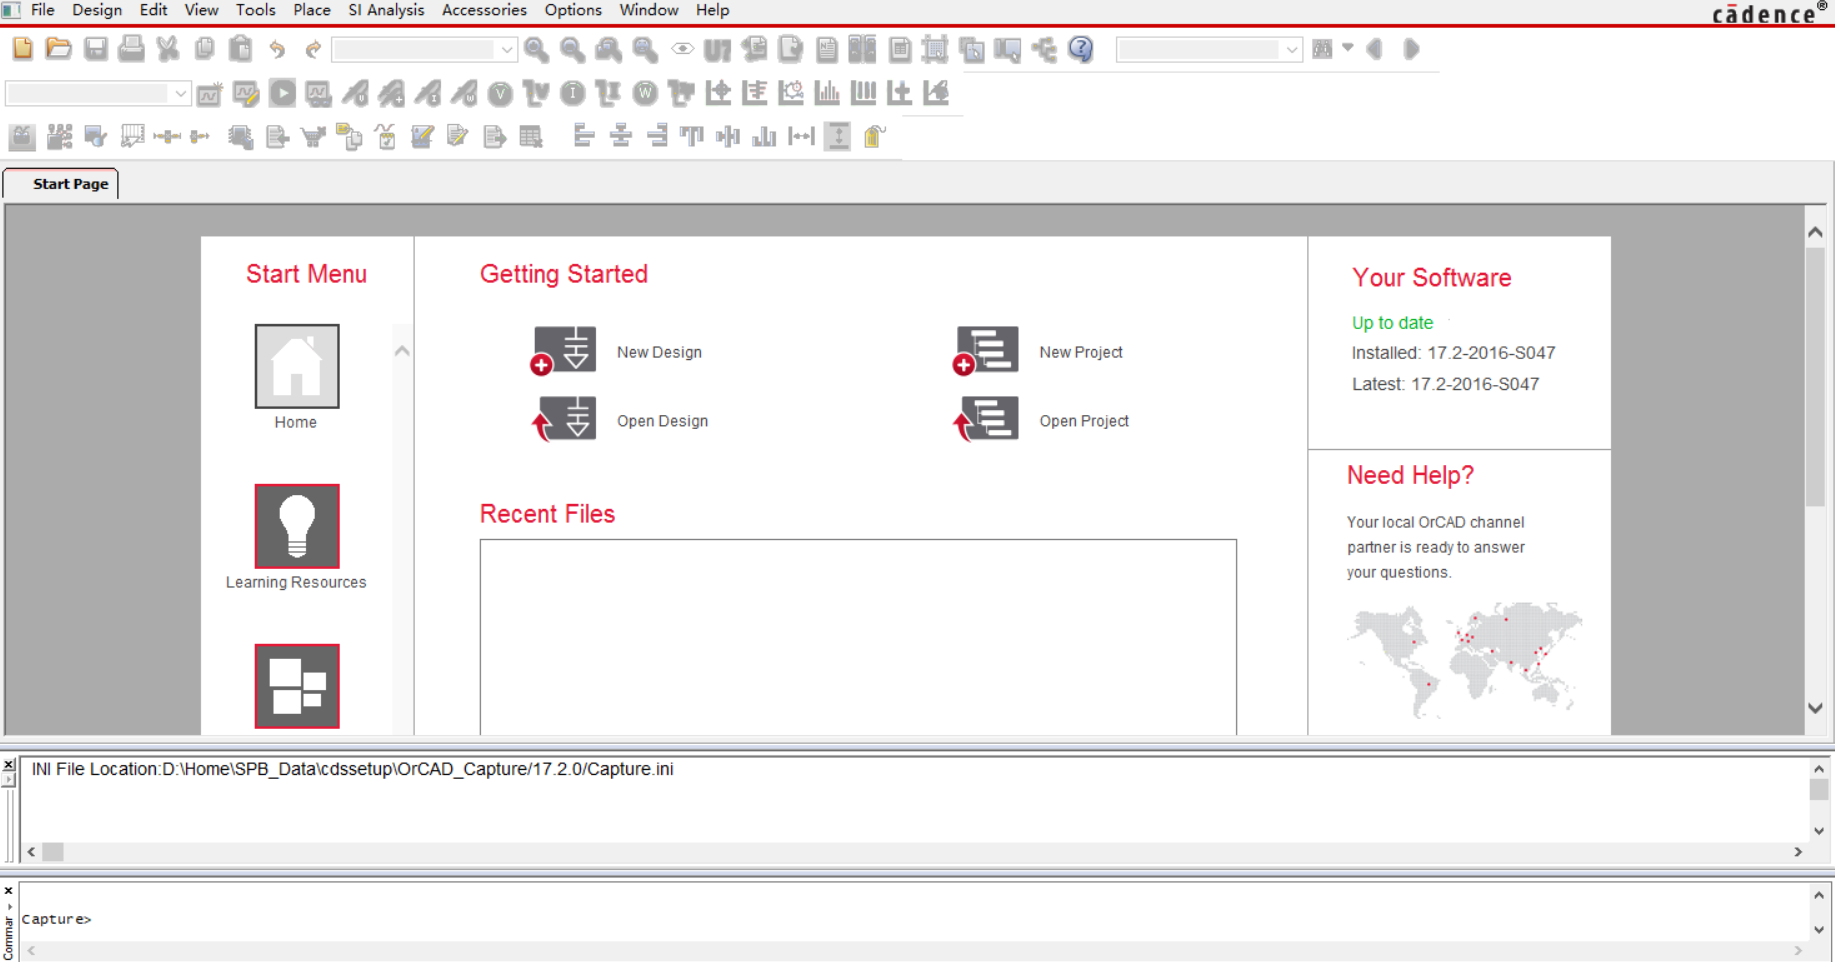Click the circled I current bias icon

click(572, 93)
